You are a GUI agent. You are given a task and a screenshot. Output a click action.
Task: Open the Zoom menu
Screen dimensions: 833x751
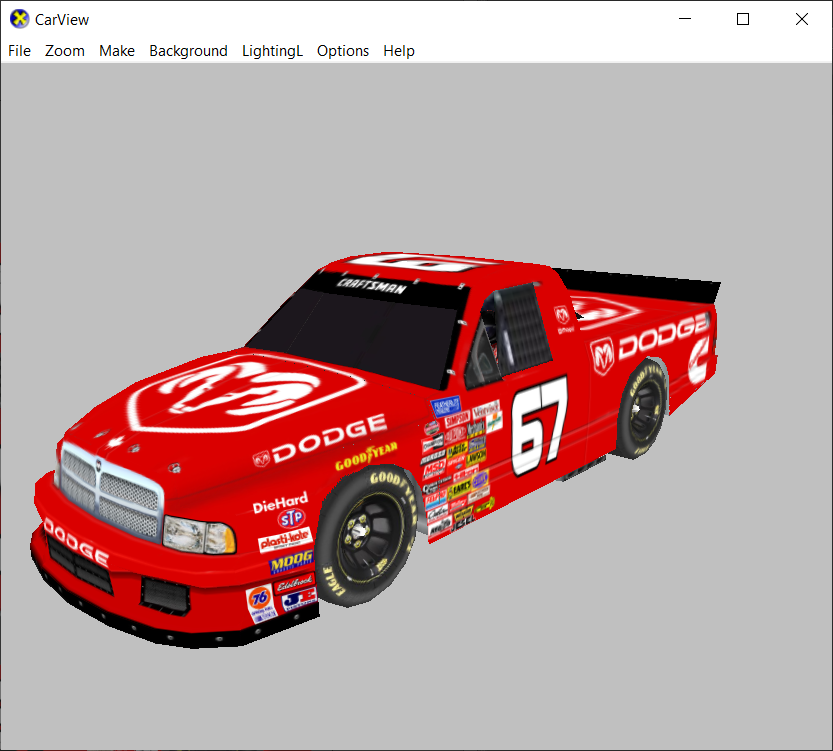[x=65, y=51]
